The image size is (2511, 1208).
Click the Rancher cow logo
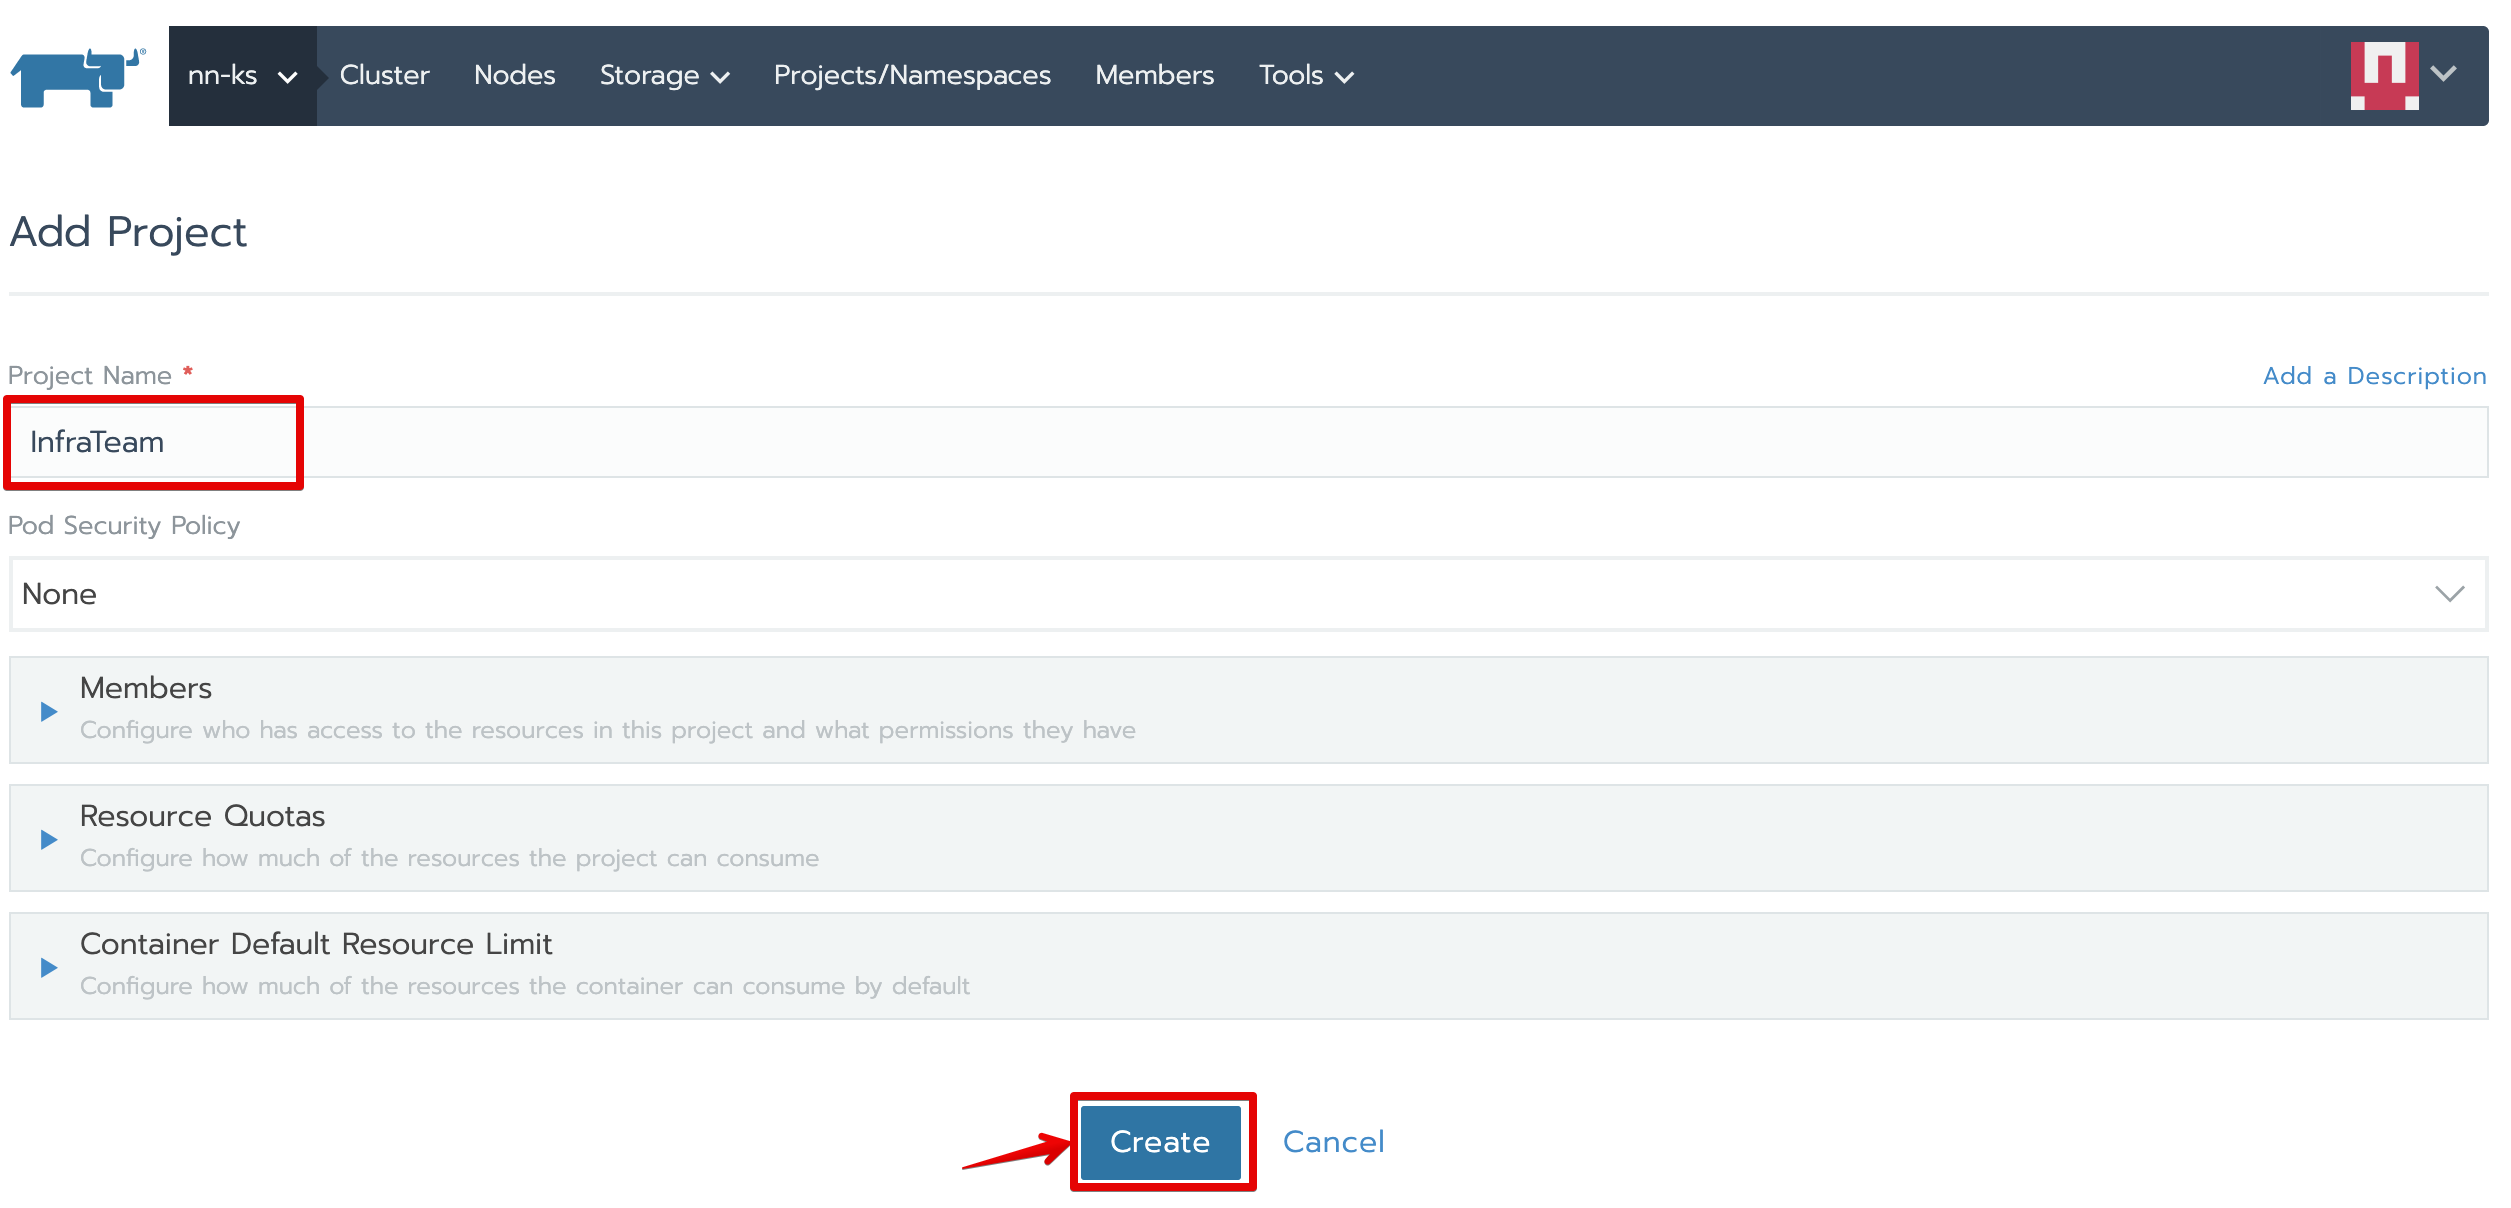point(78,76)
